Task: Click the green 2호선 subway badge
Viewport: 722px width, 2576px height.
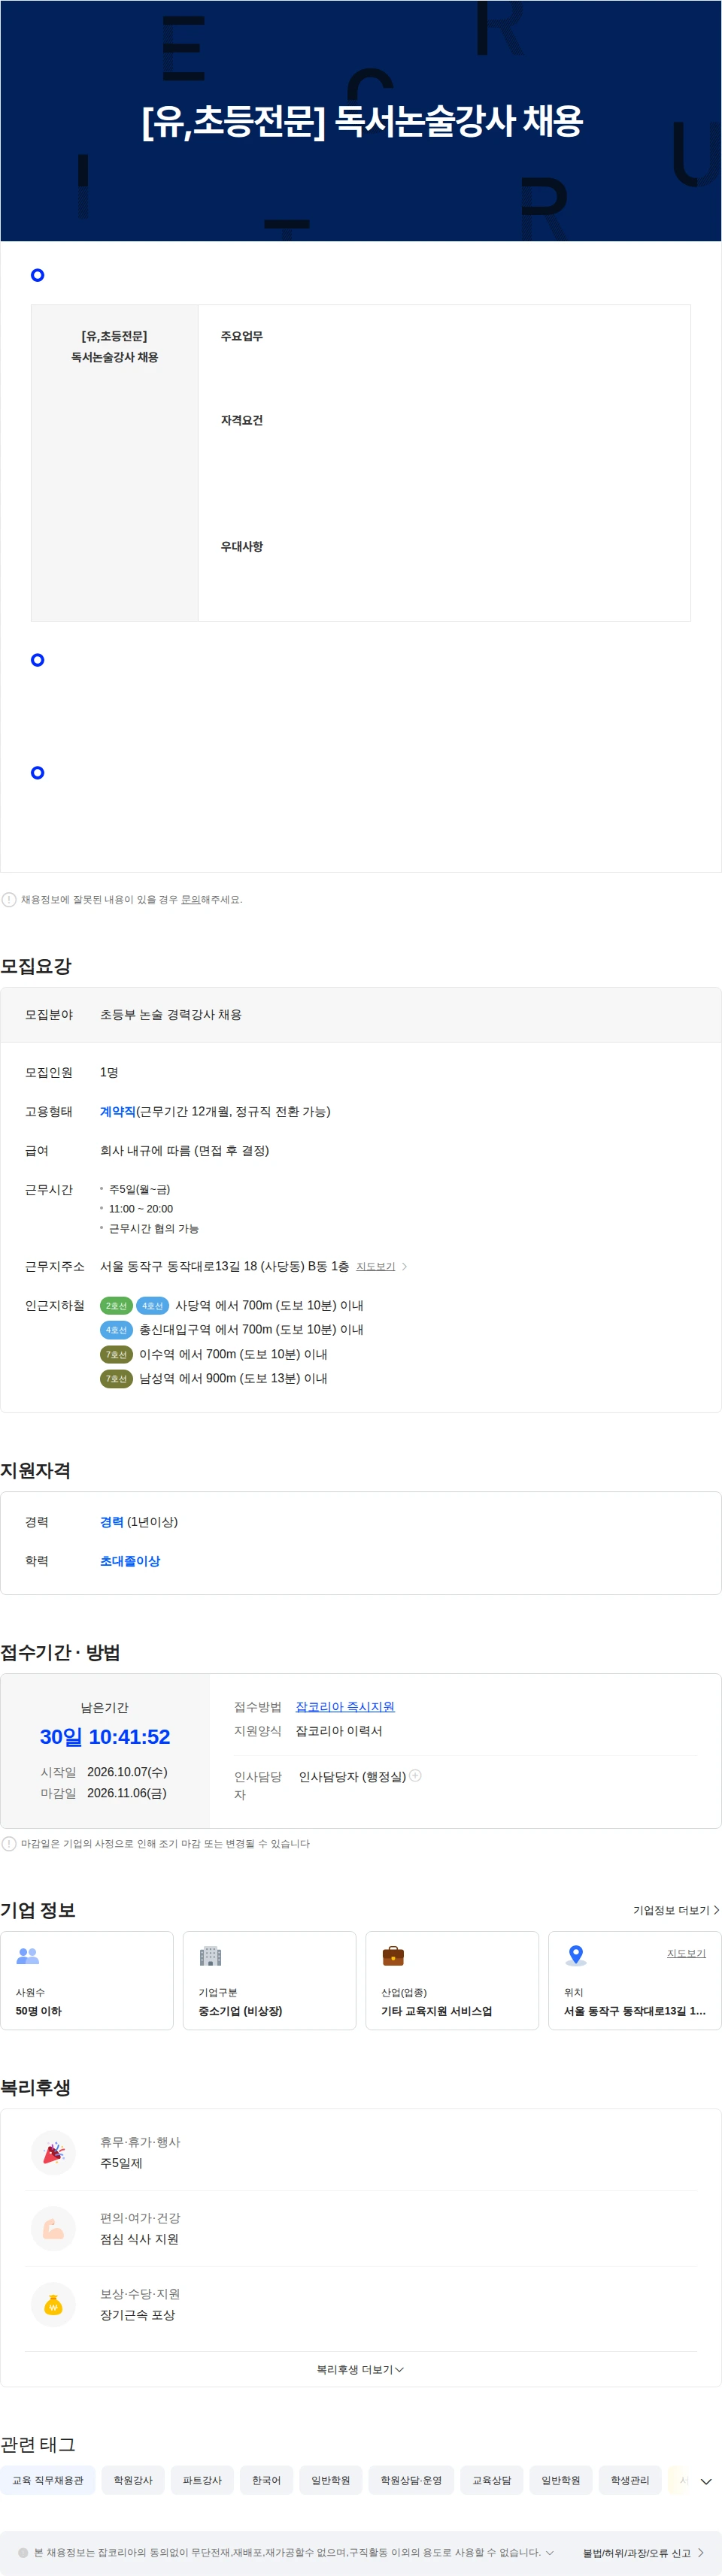Action: tap(116, 1305)
